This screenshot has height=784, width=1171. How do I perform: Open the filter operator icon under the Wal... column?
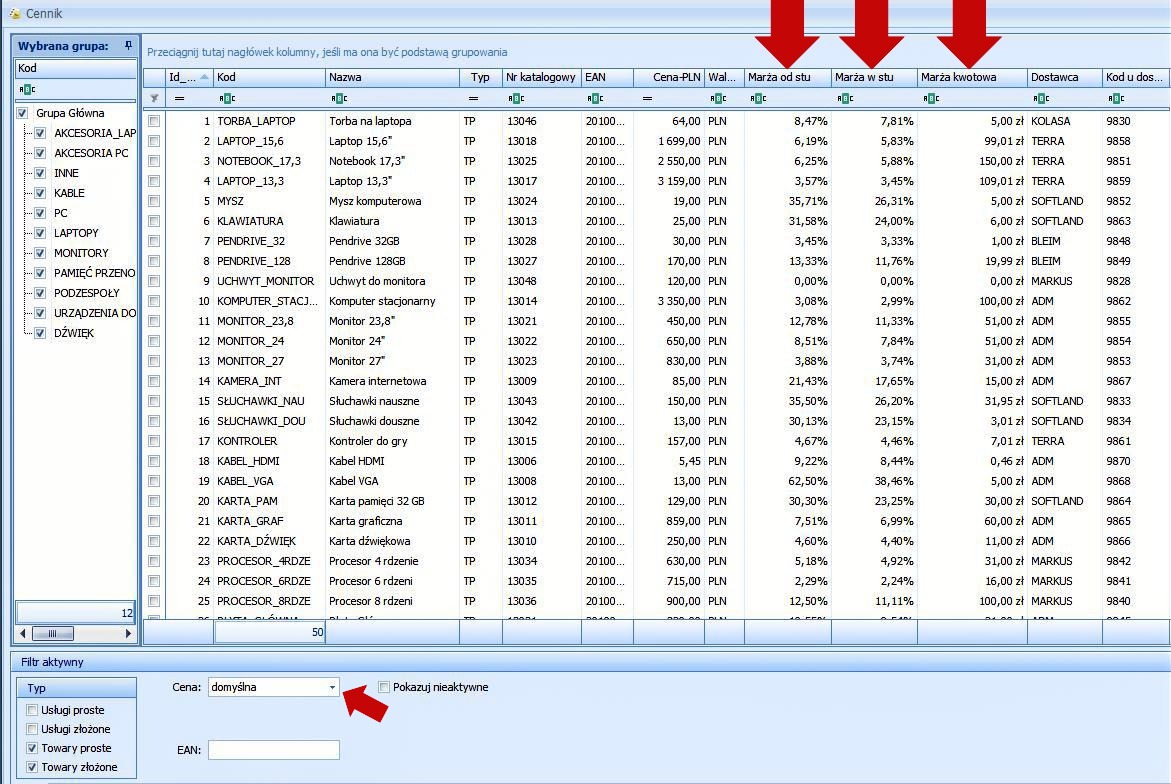coord(718,98)
